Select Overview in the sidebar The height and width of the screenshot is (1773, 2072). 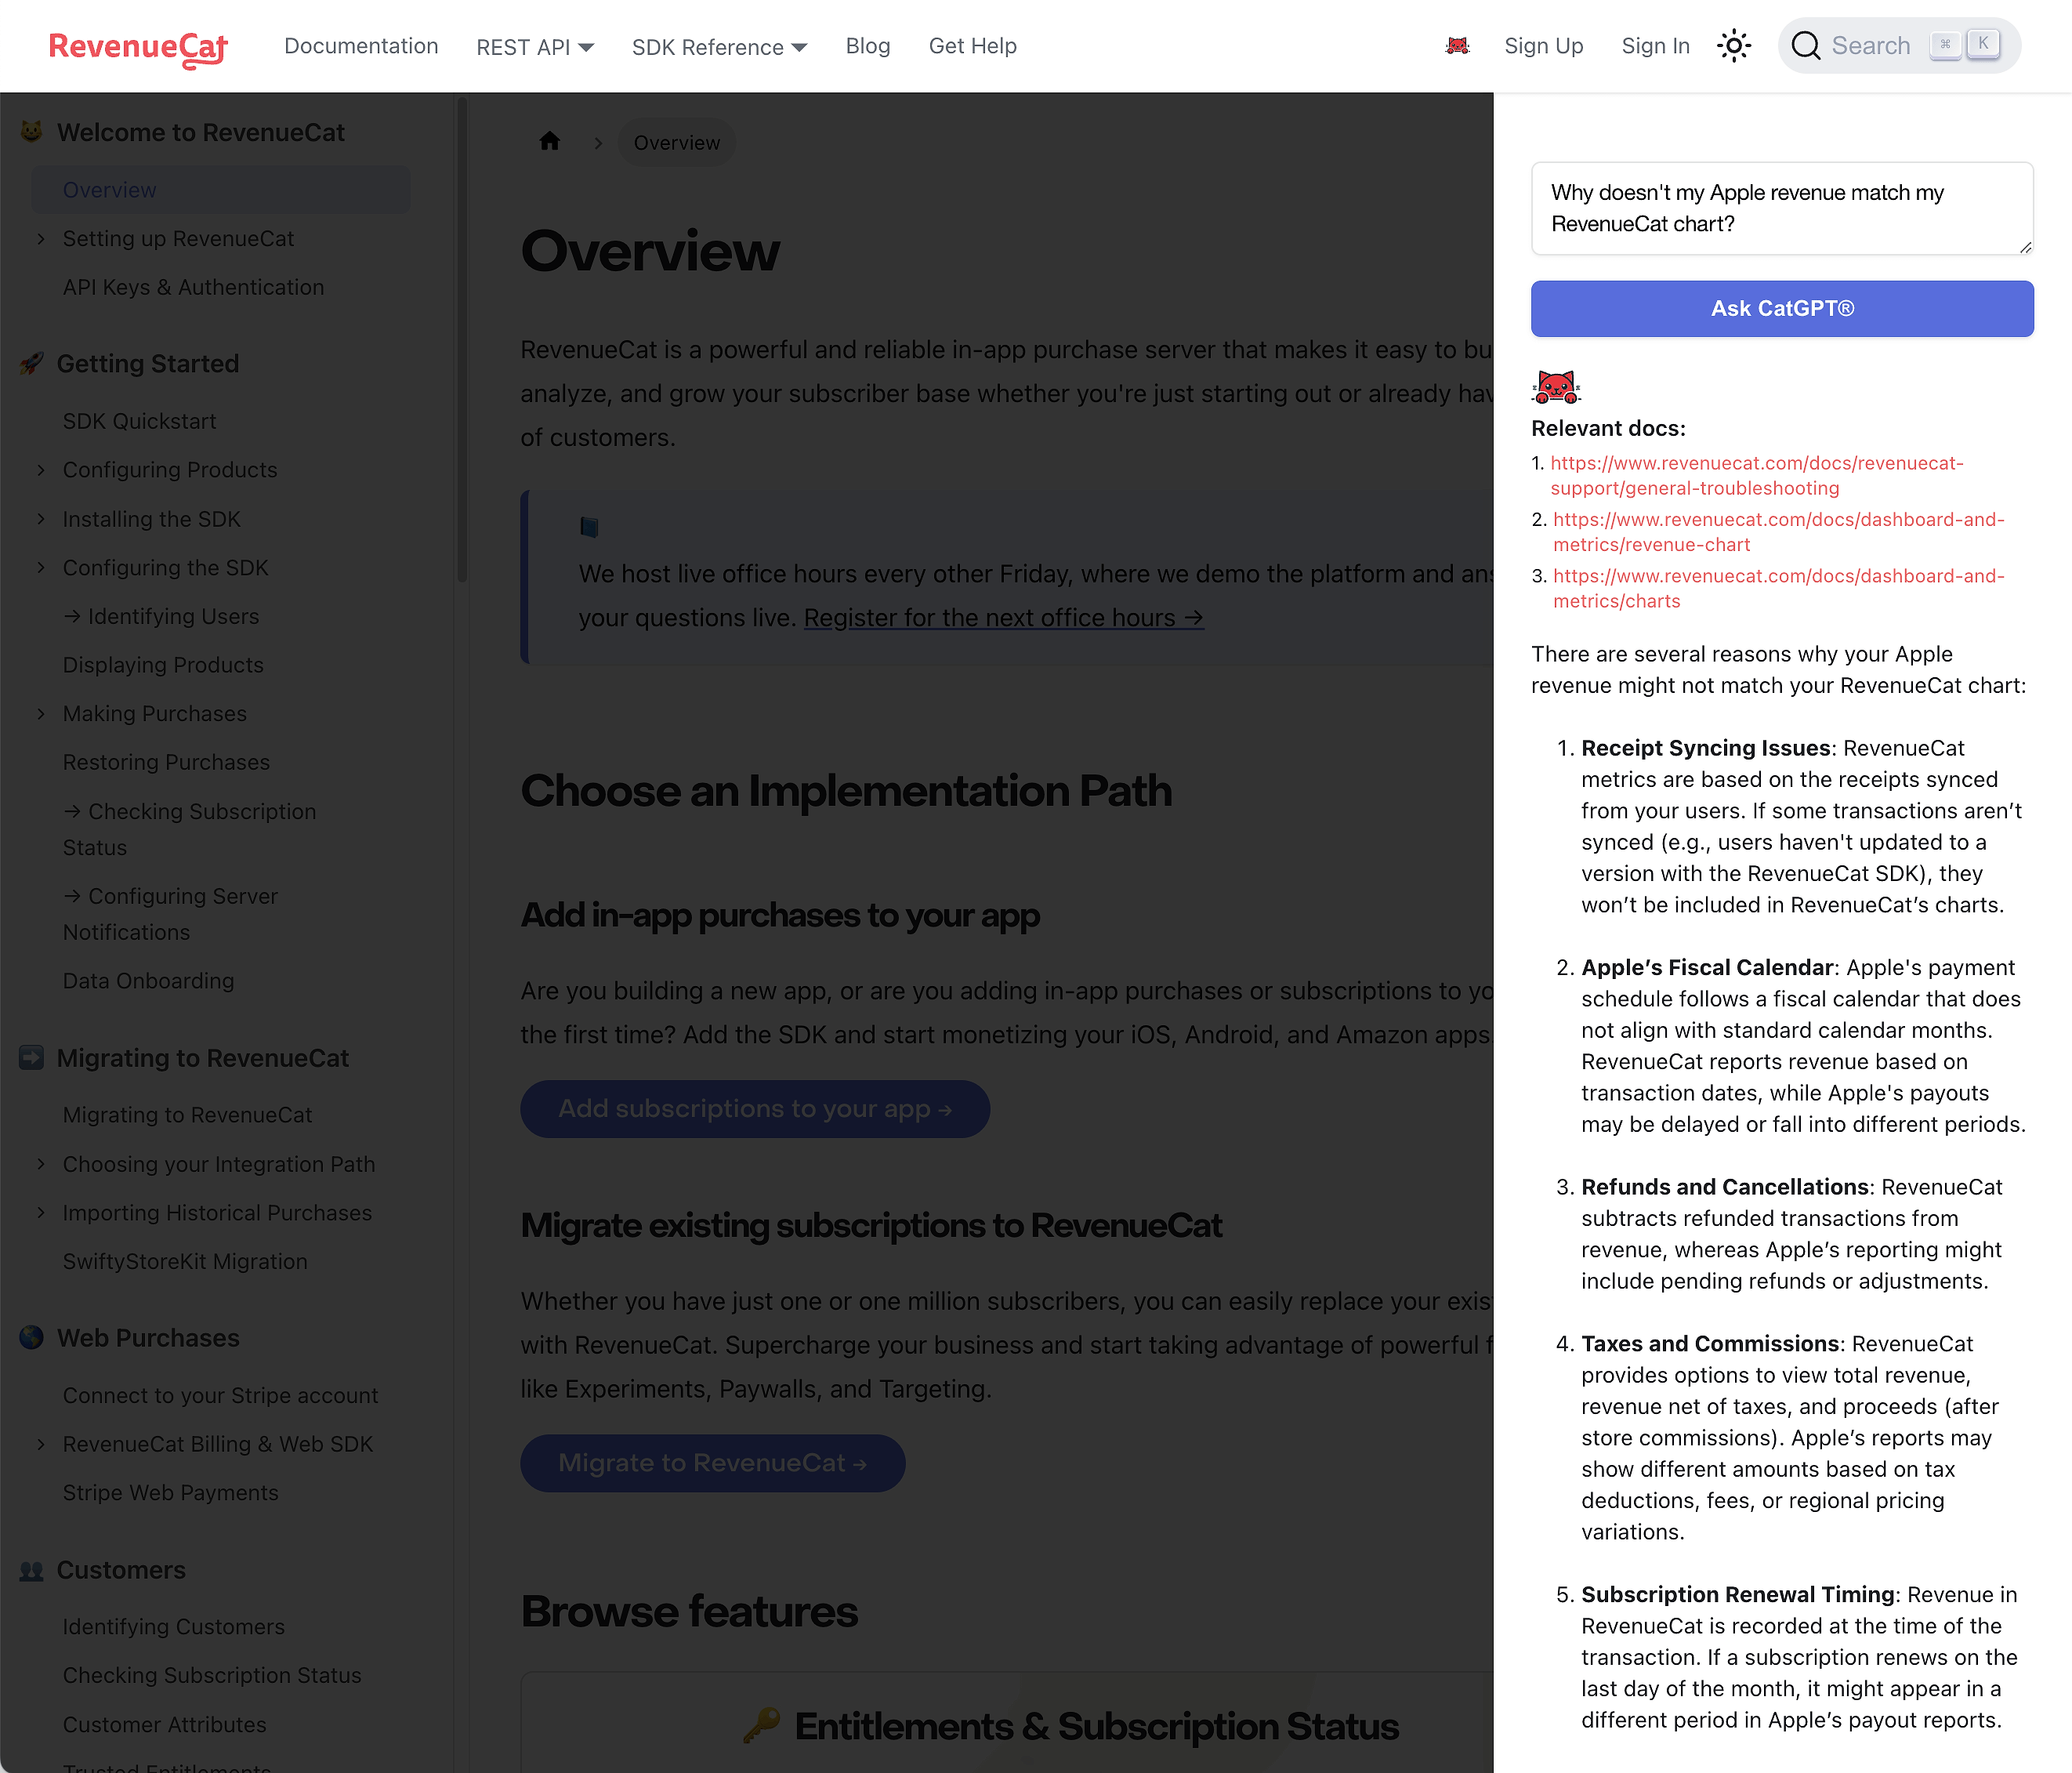(220, 190)
